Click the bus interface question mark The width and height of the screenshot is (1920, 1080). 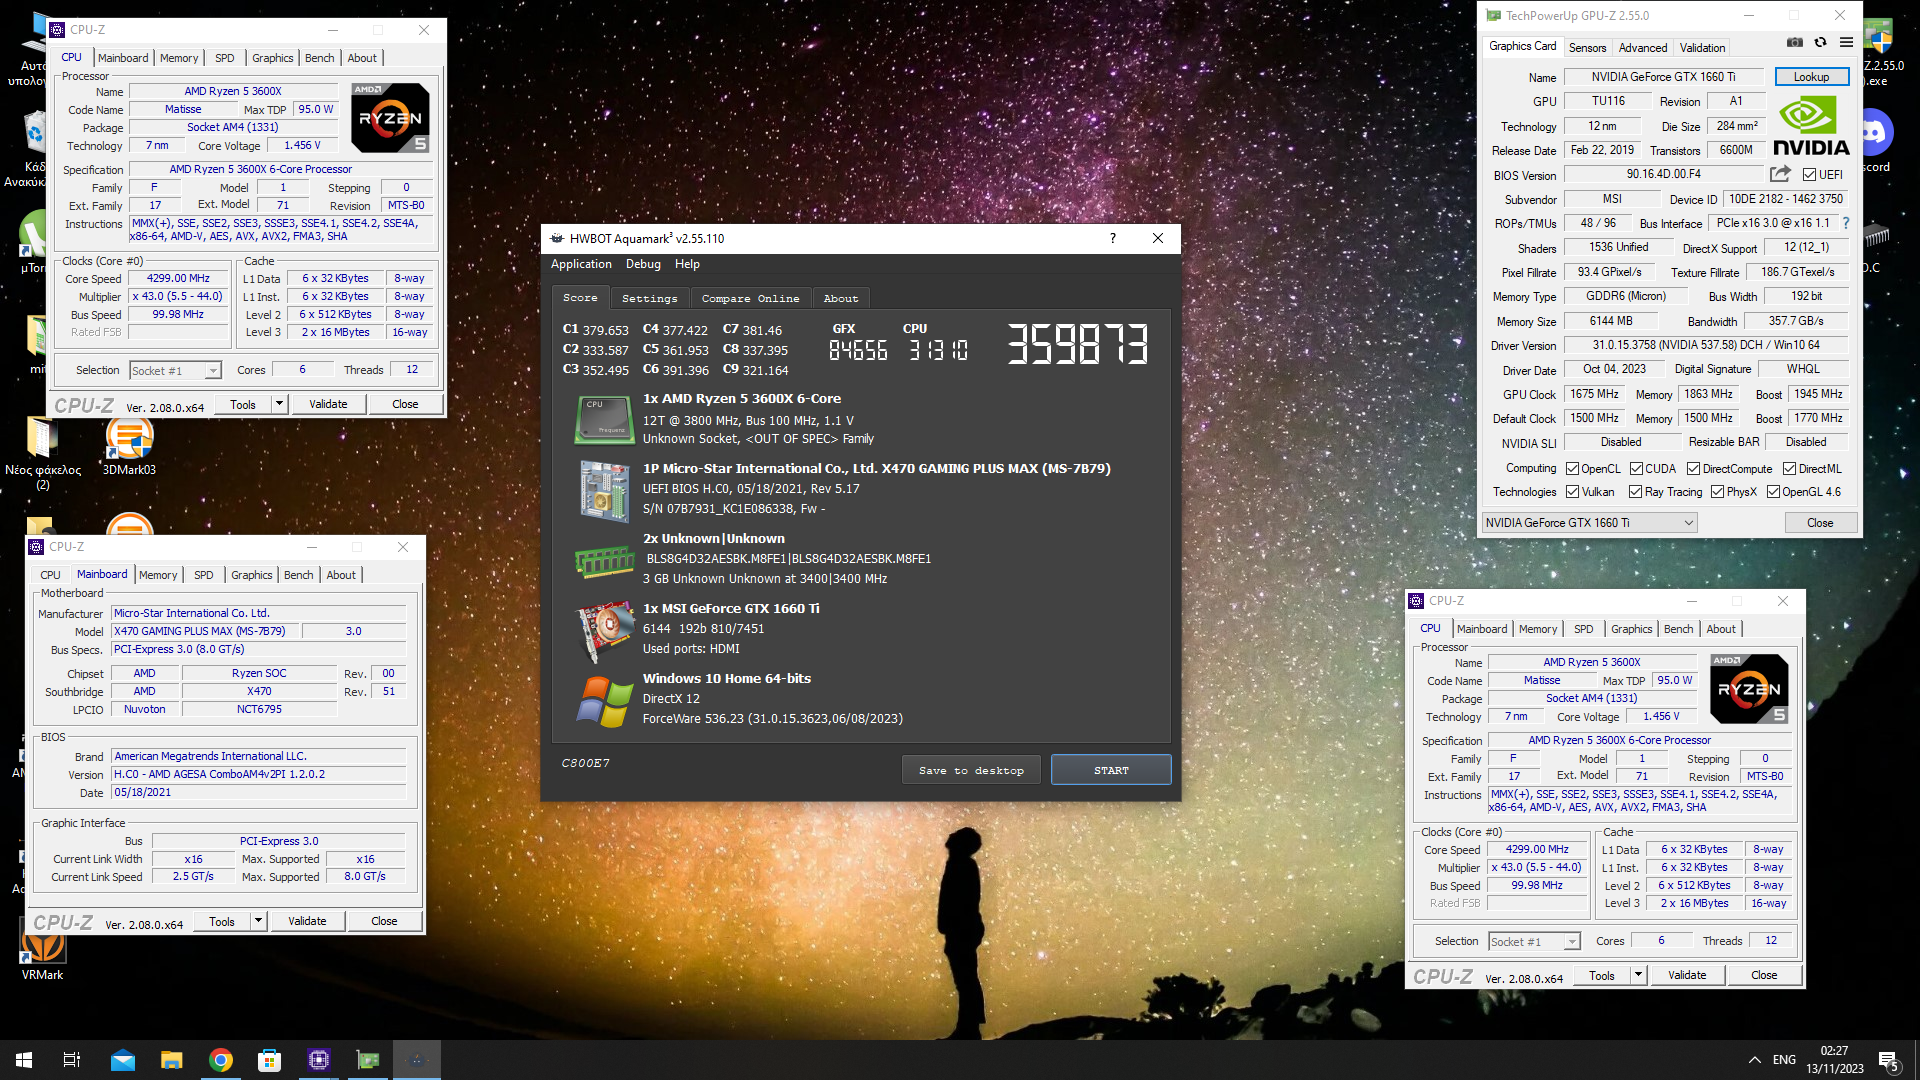click(1846, 223)
